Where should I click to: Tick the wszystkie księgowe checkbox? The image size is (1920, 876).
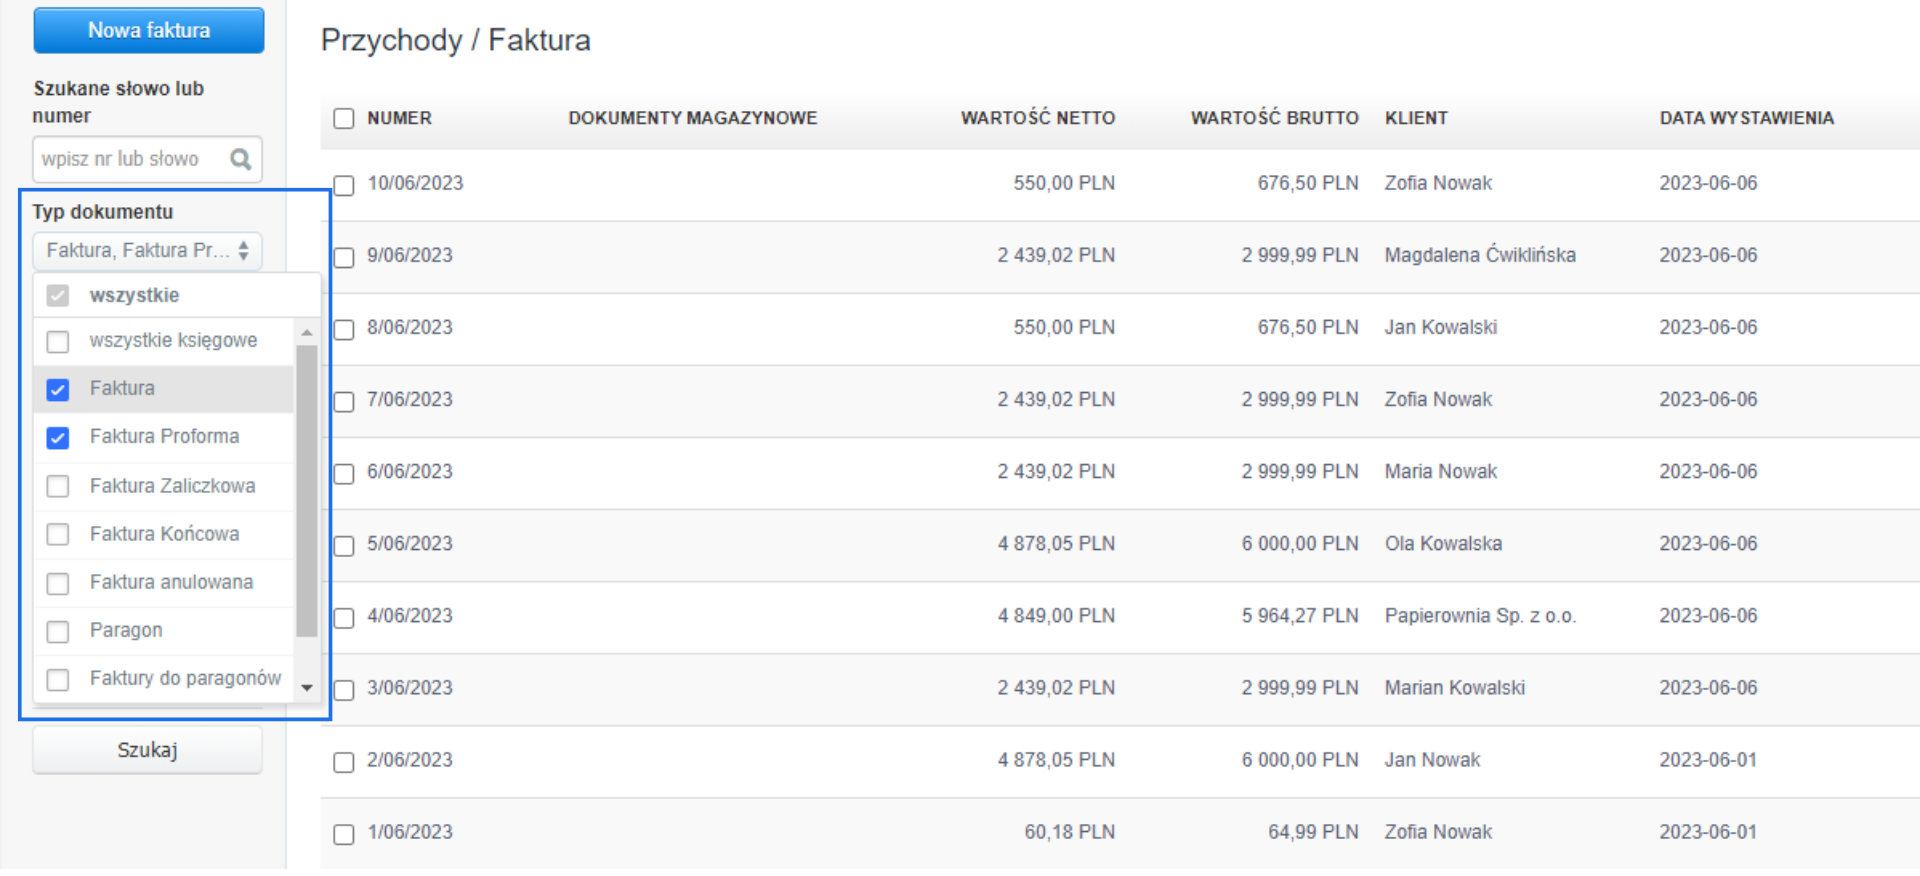tap(58, 342)
